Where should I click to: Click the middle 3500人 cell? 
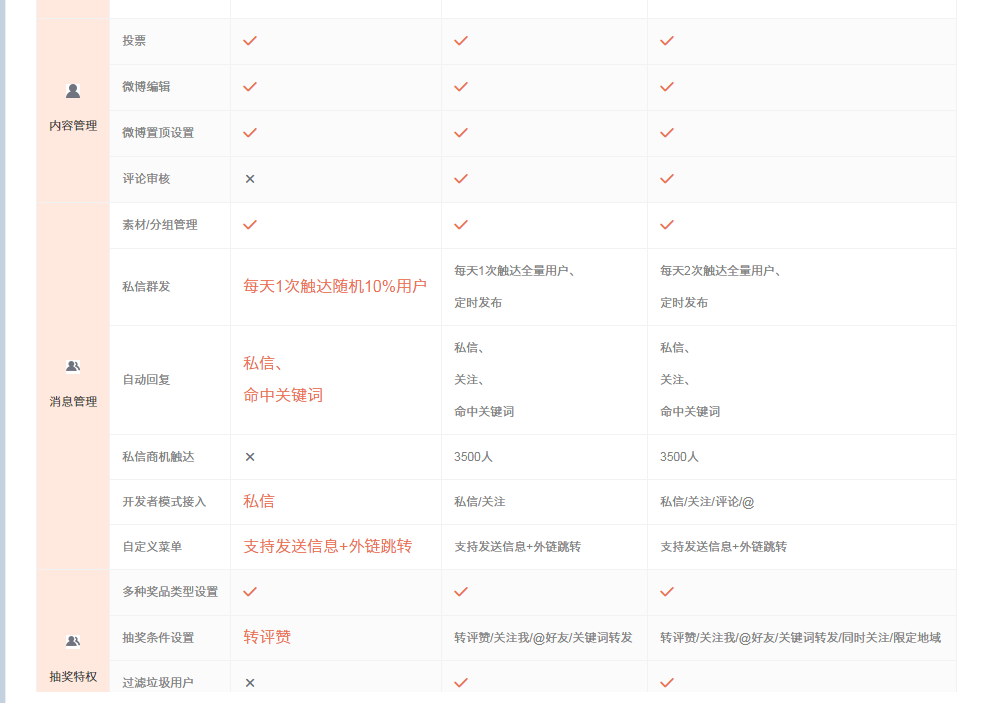tap(473, 457)
